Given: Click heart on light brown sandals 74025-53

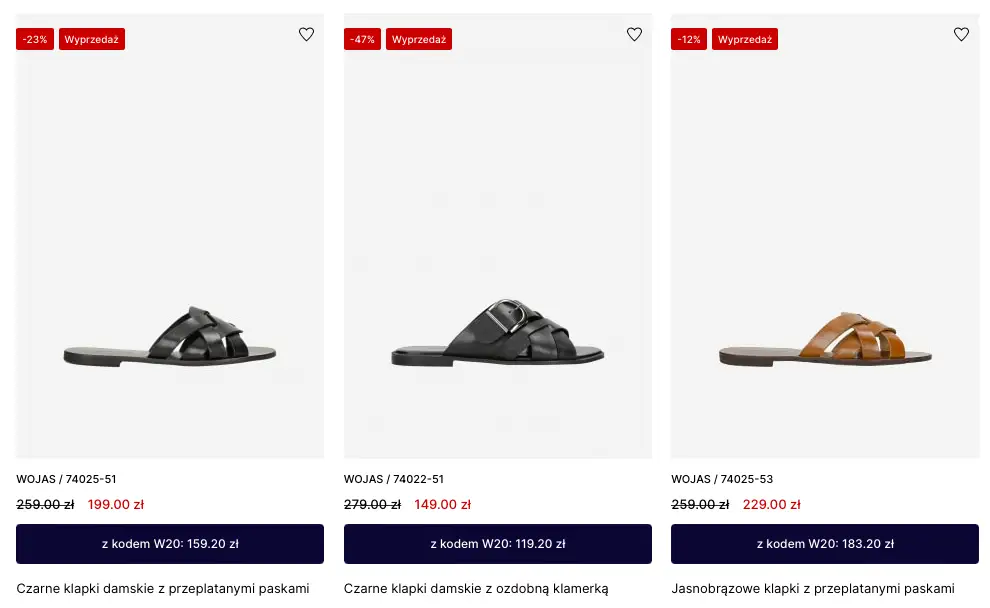Looking at the screenshot, I should point(961,35).
